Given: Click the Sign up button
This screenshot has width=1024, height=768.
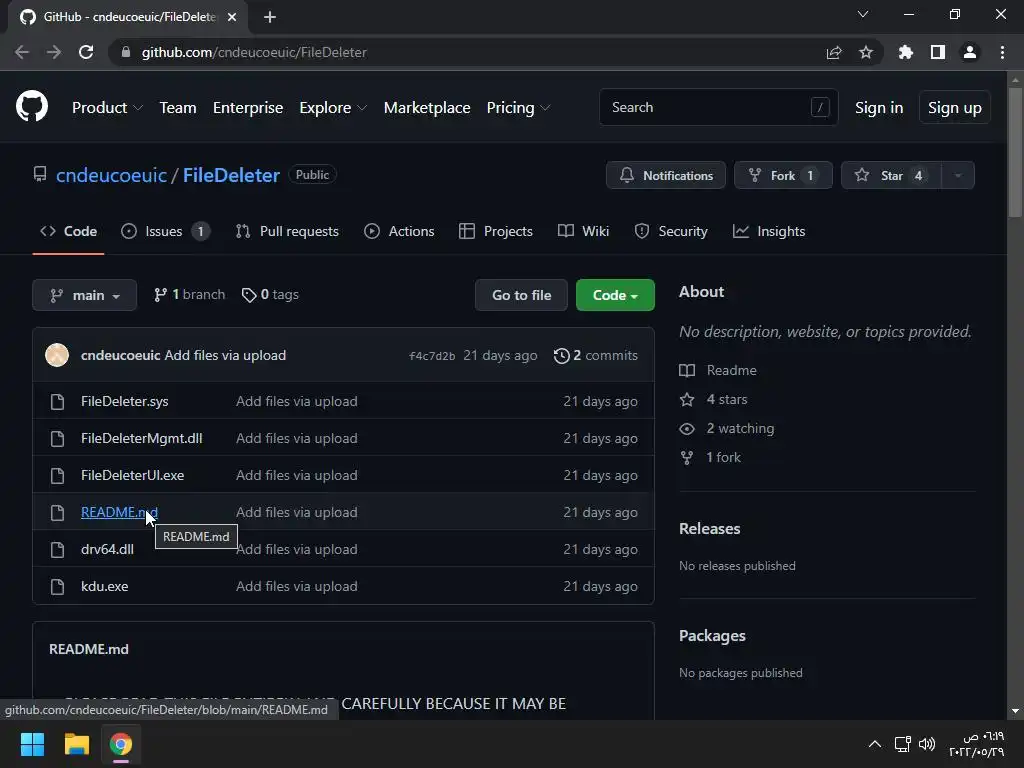Looking at the screenshot, I should [955, 108].
